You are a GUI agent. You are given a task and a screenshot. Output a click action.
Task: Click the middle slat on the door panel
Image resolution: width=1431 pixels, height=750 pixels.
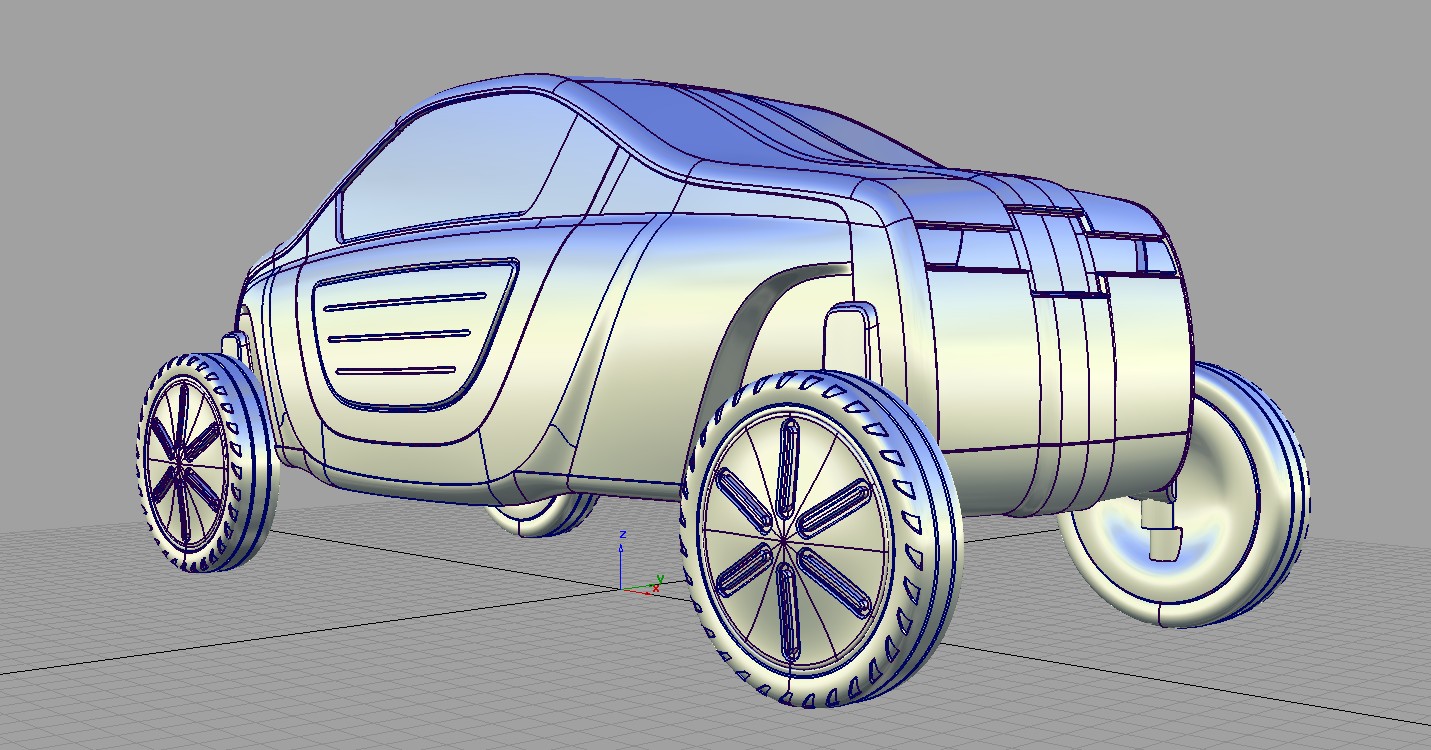[400, 337]
